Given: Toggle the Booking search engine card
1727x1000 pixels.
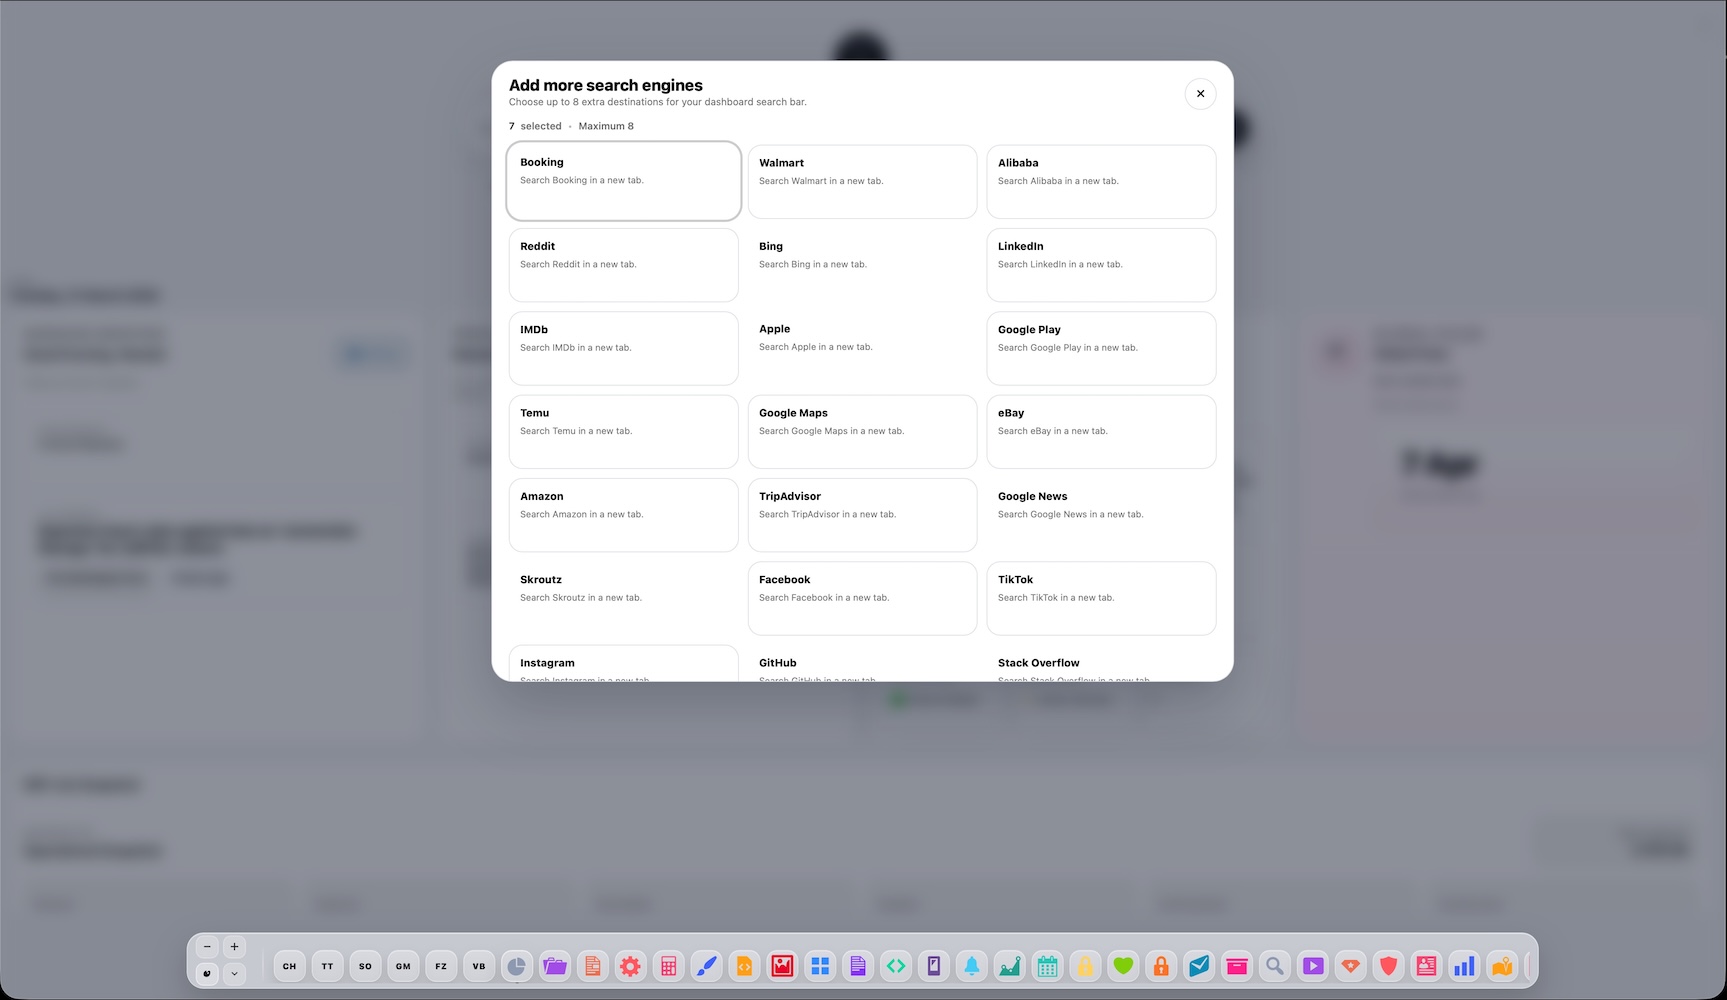Looking at the screenshot, I should 624,181.
